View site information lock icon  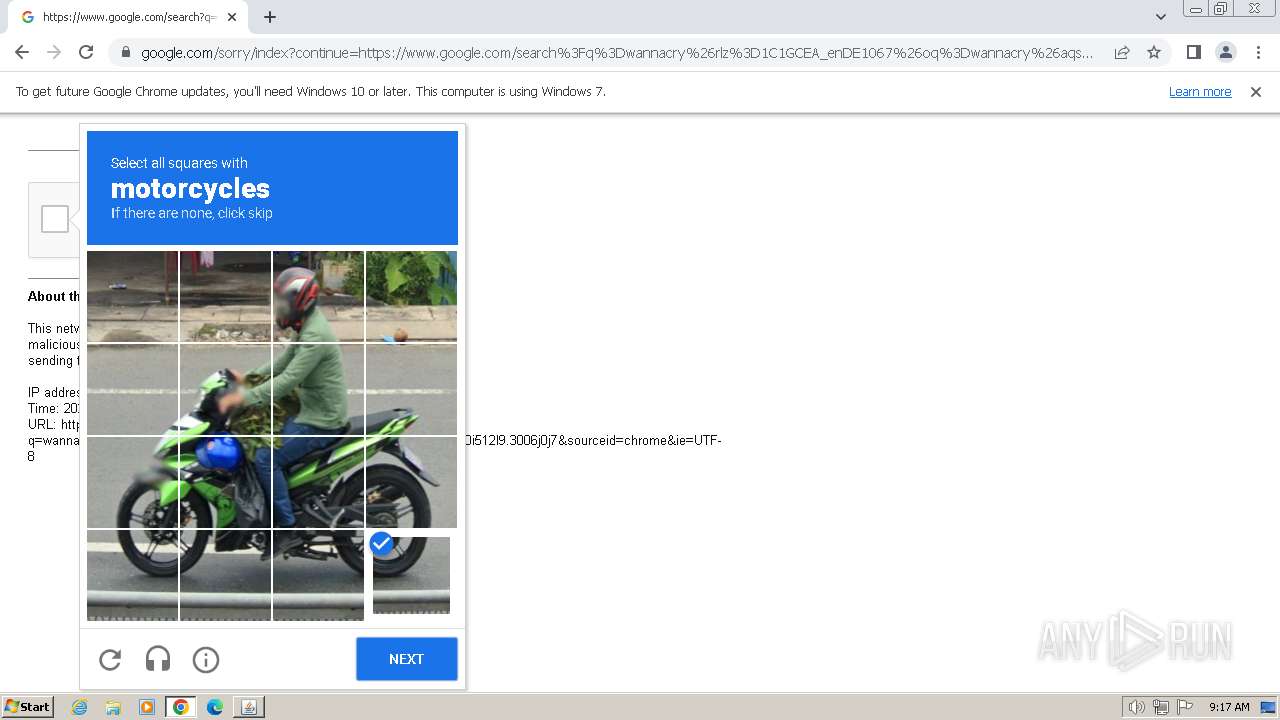click(125, 53)
